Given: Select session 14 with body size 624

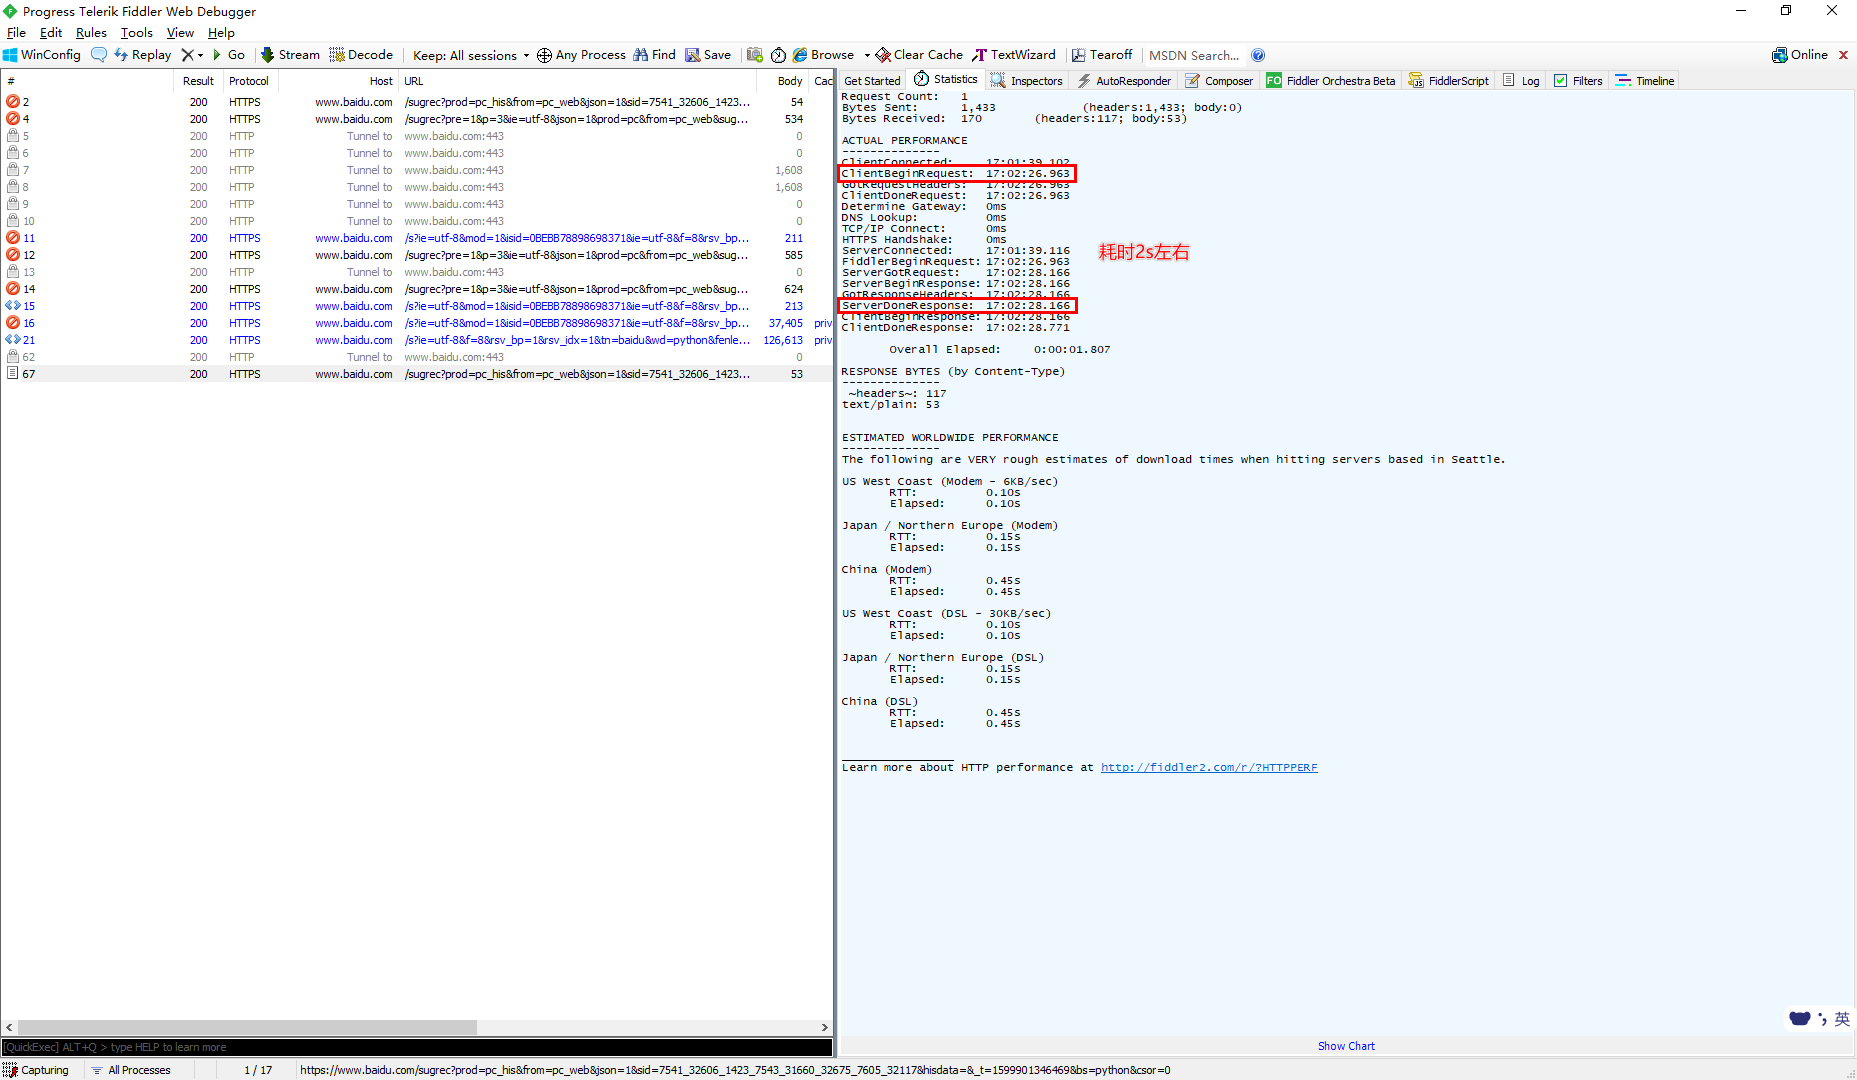Looking at the screenshot, I should click(x=416, y=289).
